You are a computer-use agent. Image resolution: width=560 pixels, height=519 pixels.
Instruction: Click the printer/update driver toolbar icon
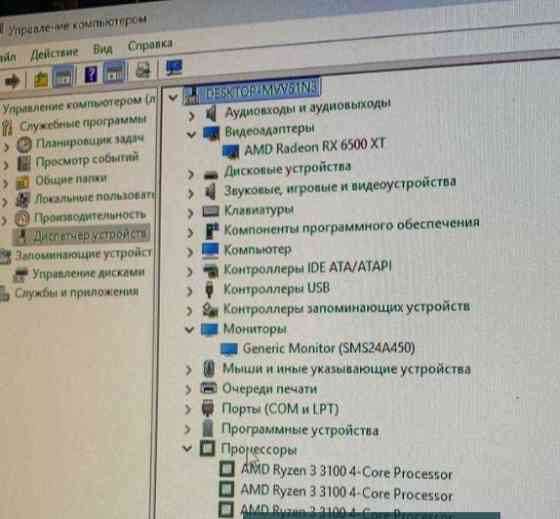(143, 70)
